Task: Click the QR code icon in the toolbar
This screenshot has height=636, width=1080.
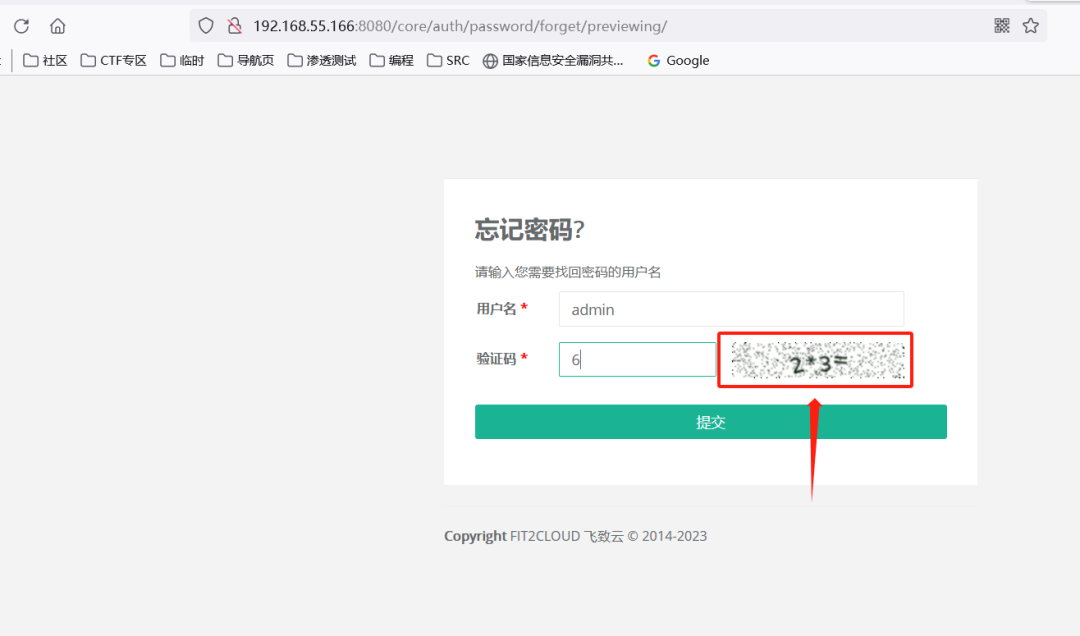Action: (x=1002, y=26)
